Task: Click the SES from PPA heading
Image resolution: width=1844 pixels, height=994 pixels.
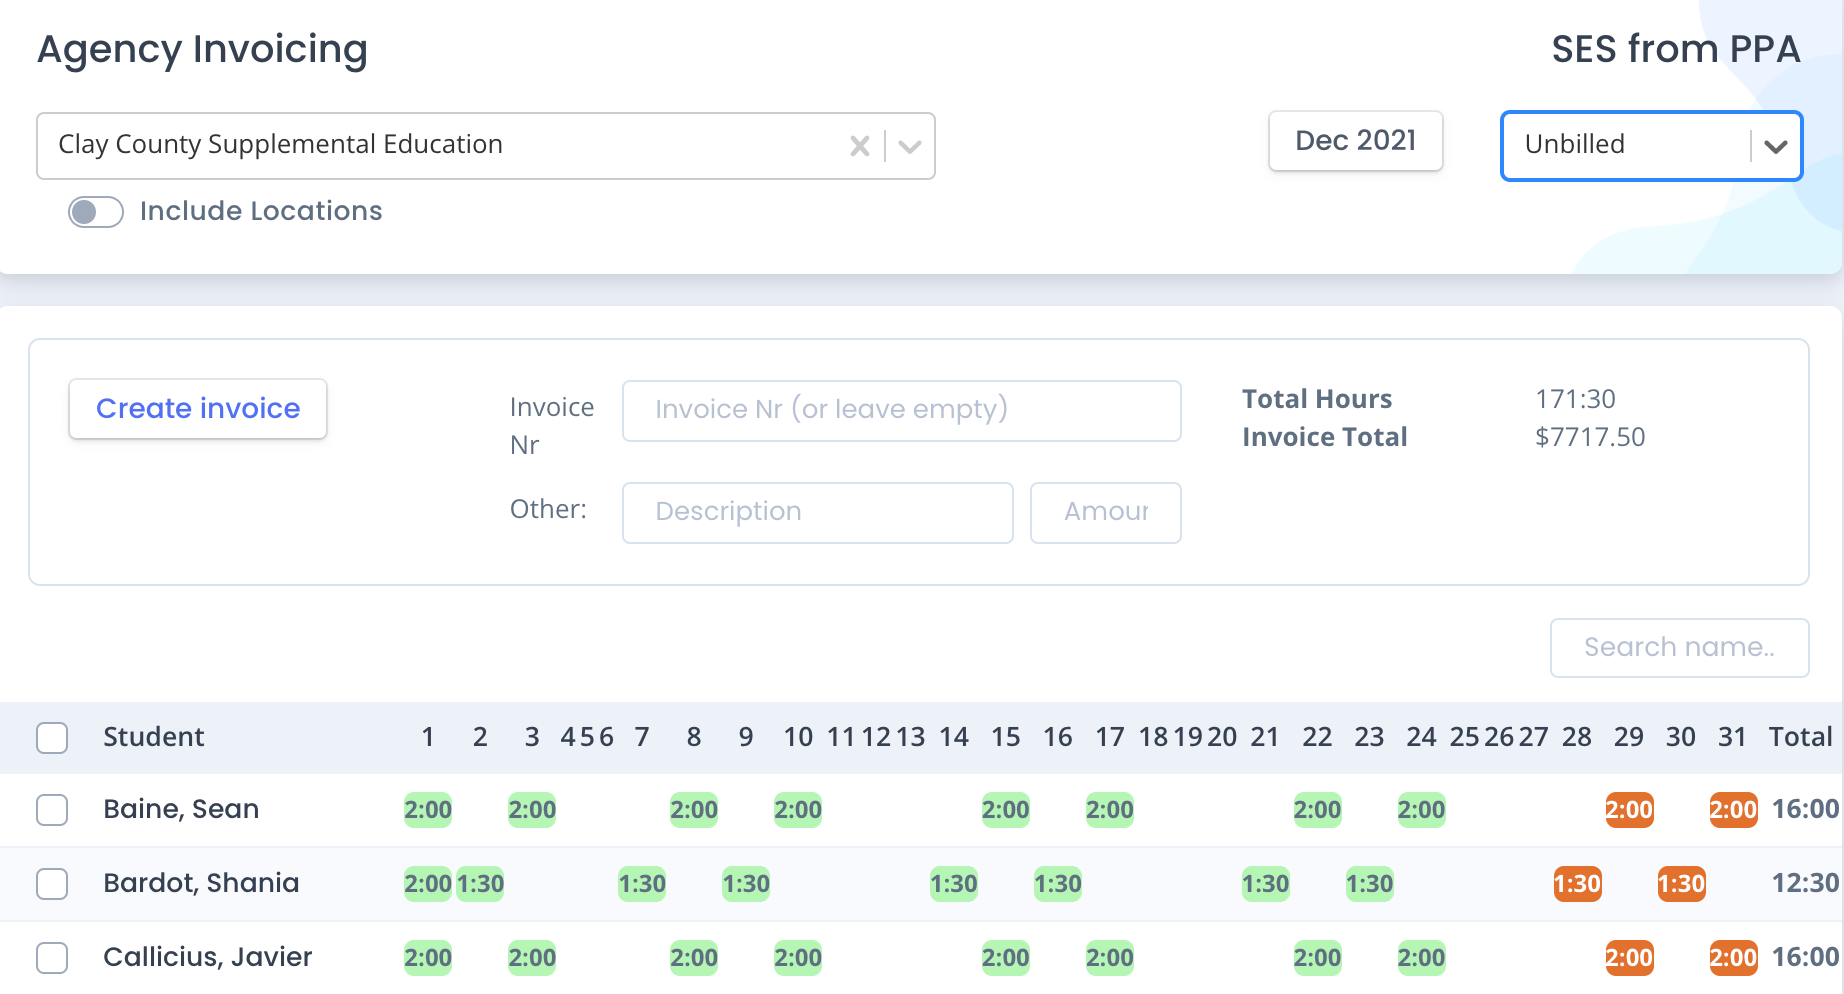Action: click(1676, 49)
